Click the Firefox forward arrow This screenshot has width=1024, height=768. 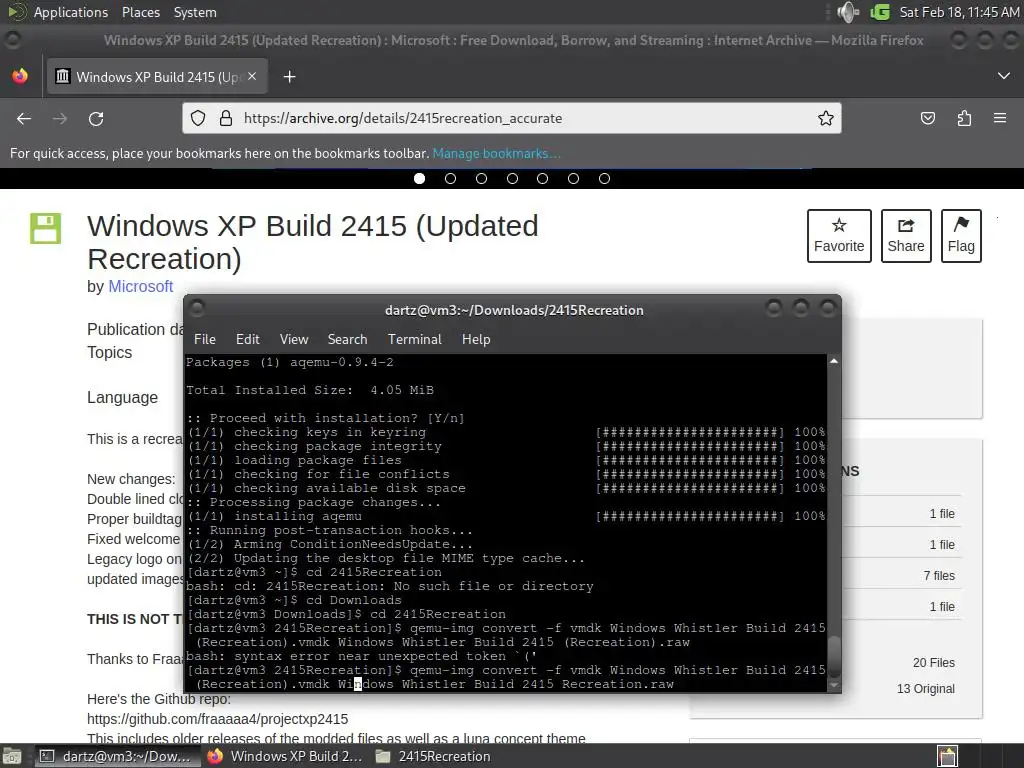click(59, 118)
